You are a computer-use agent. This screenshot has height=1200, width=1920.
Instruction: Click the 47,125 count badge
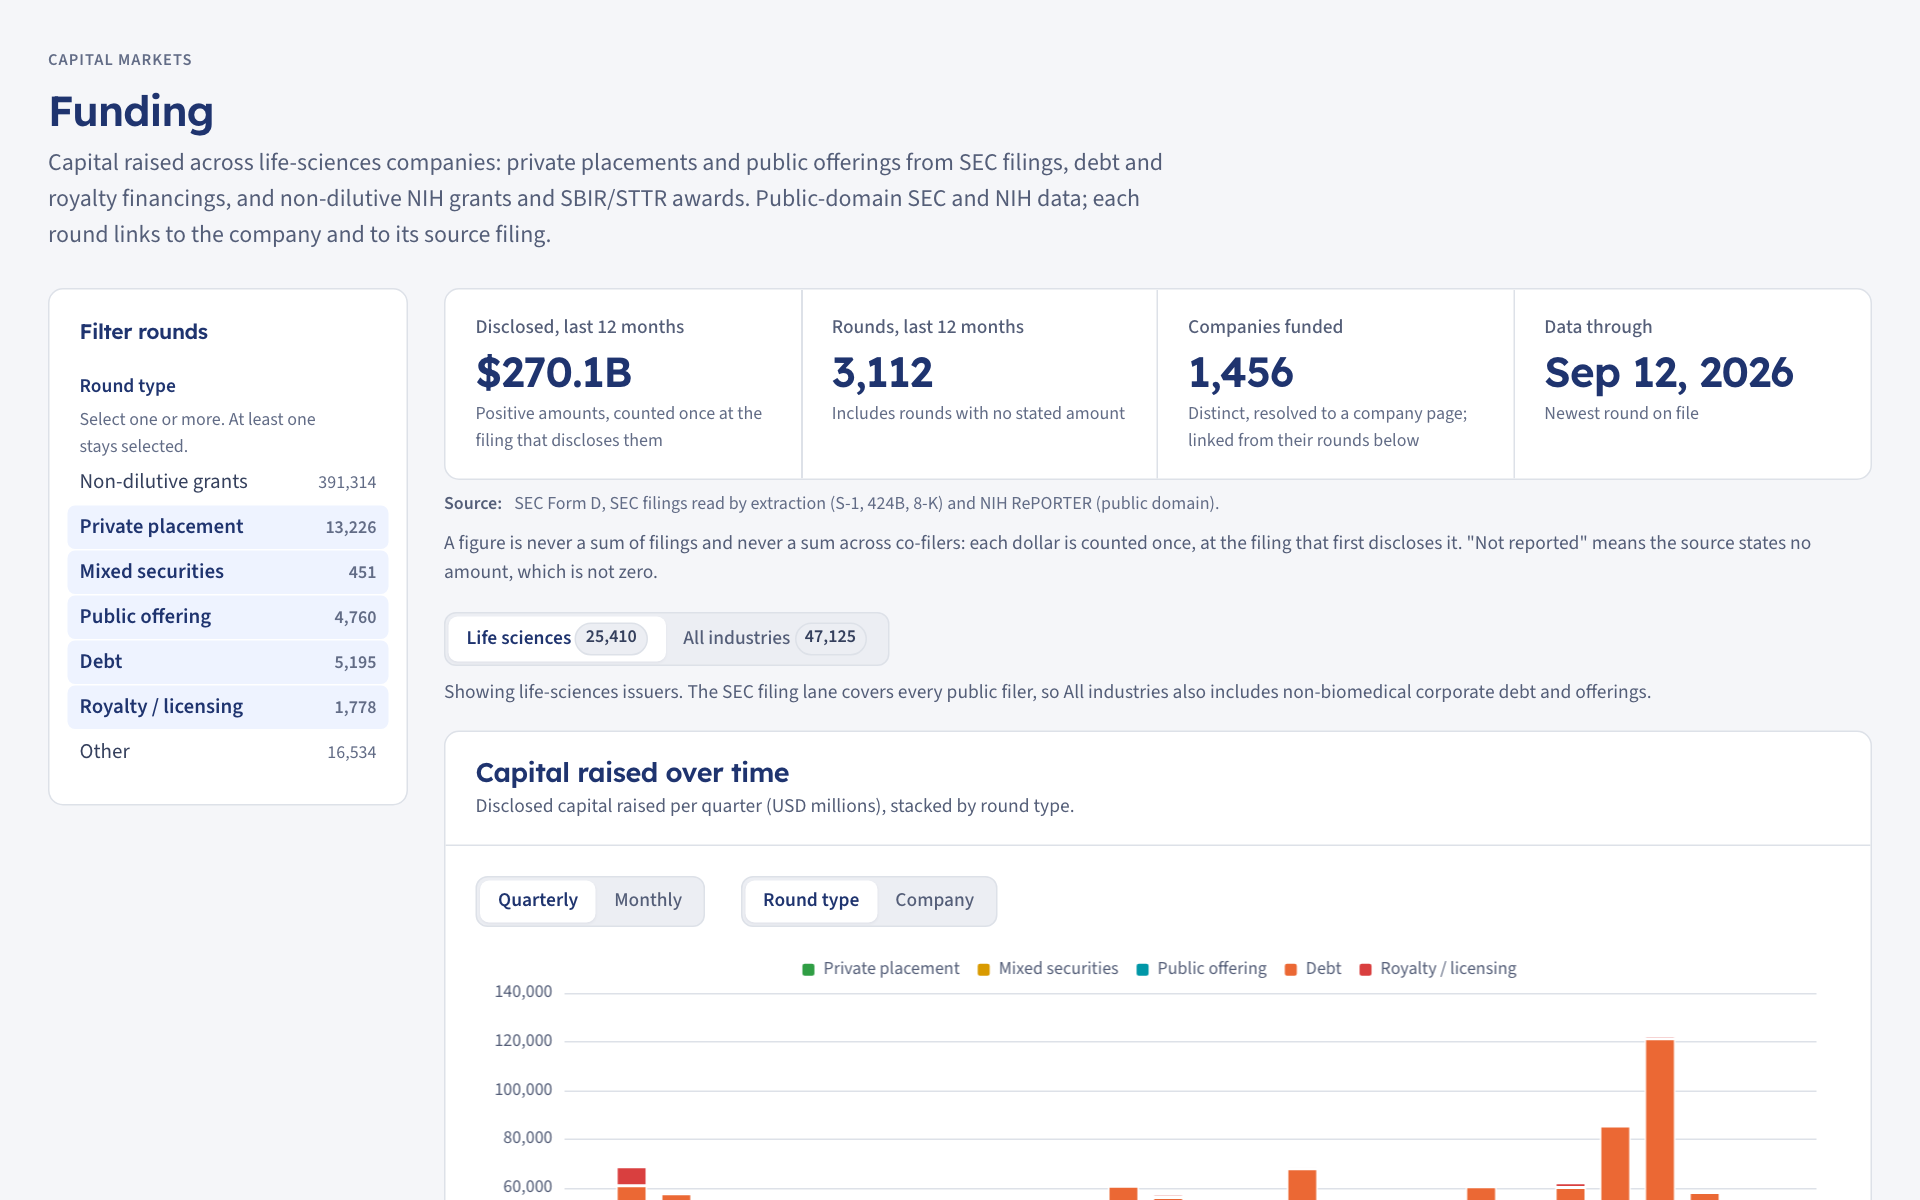click(830, 637)
